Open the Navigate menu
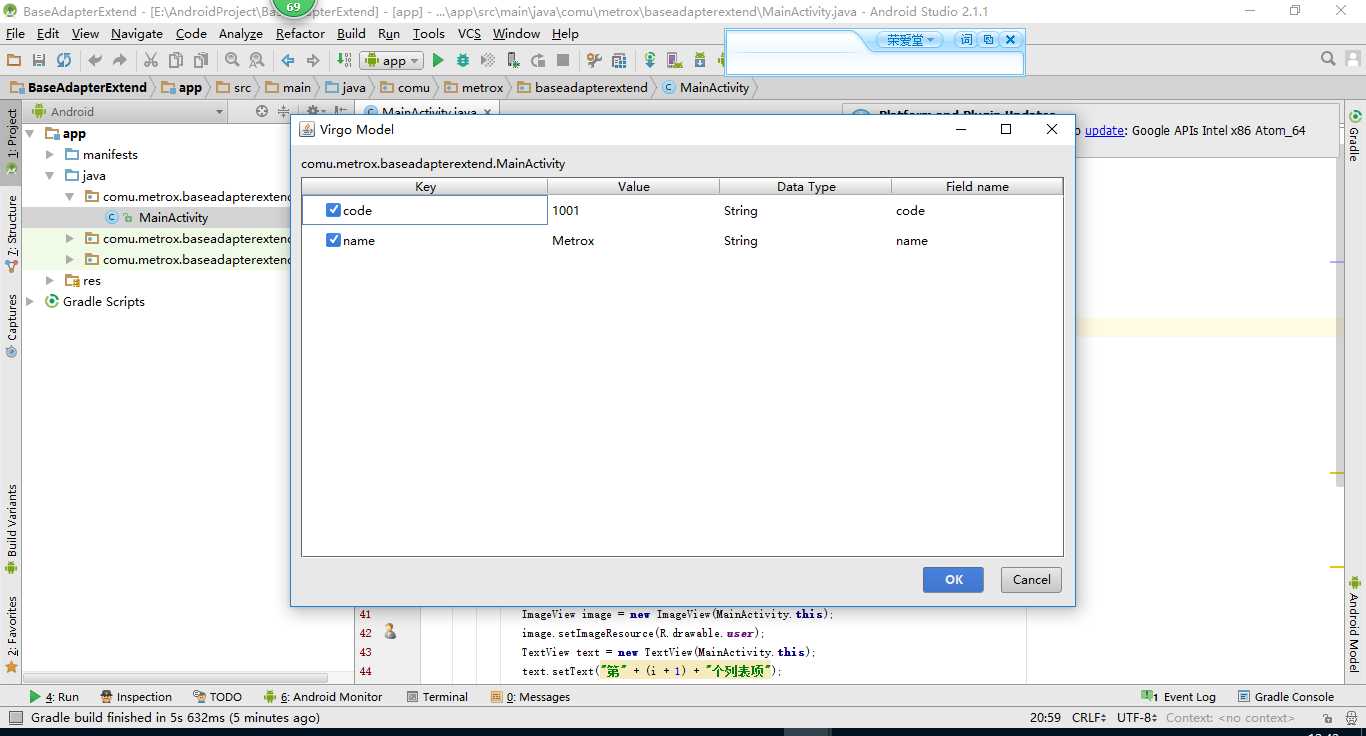 [x=136, y=33]
